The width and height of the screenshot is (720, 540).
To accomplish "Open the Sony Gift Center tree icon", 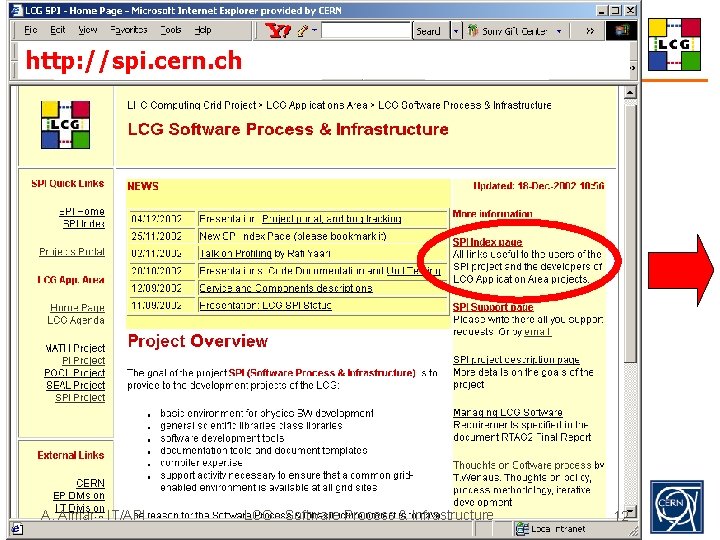I will 472,30.
